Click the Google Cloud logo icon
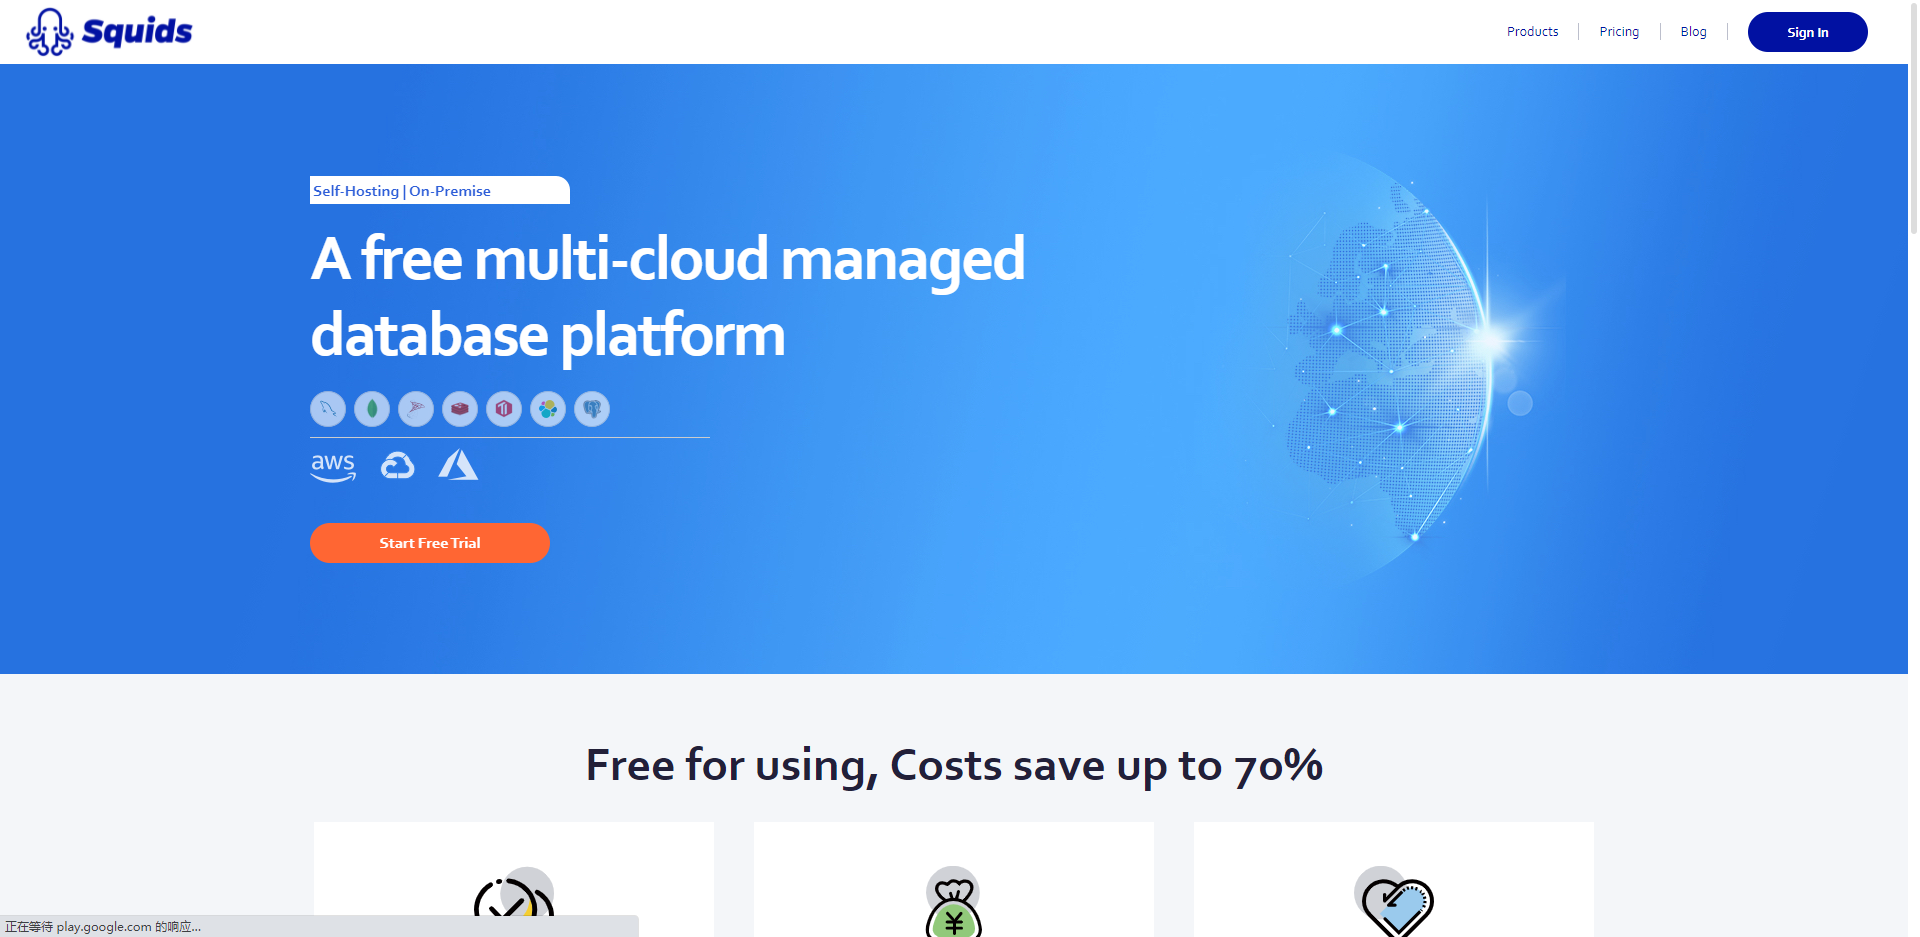 397,466
